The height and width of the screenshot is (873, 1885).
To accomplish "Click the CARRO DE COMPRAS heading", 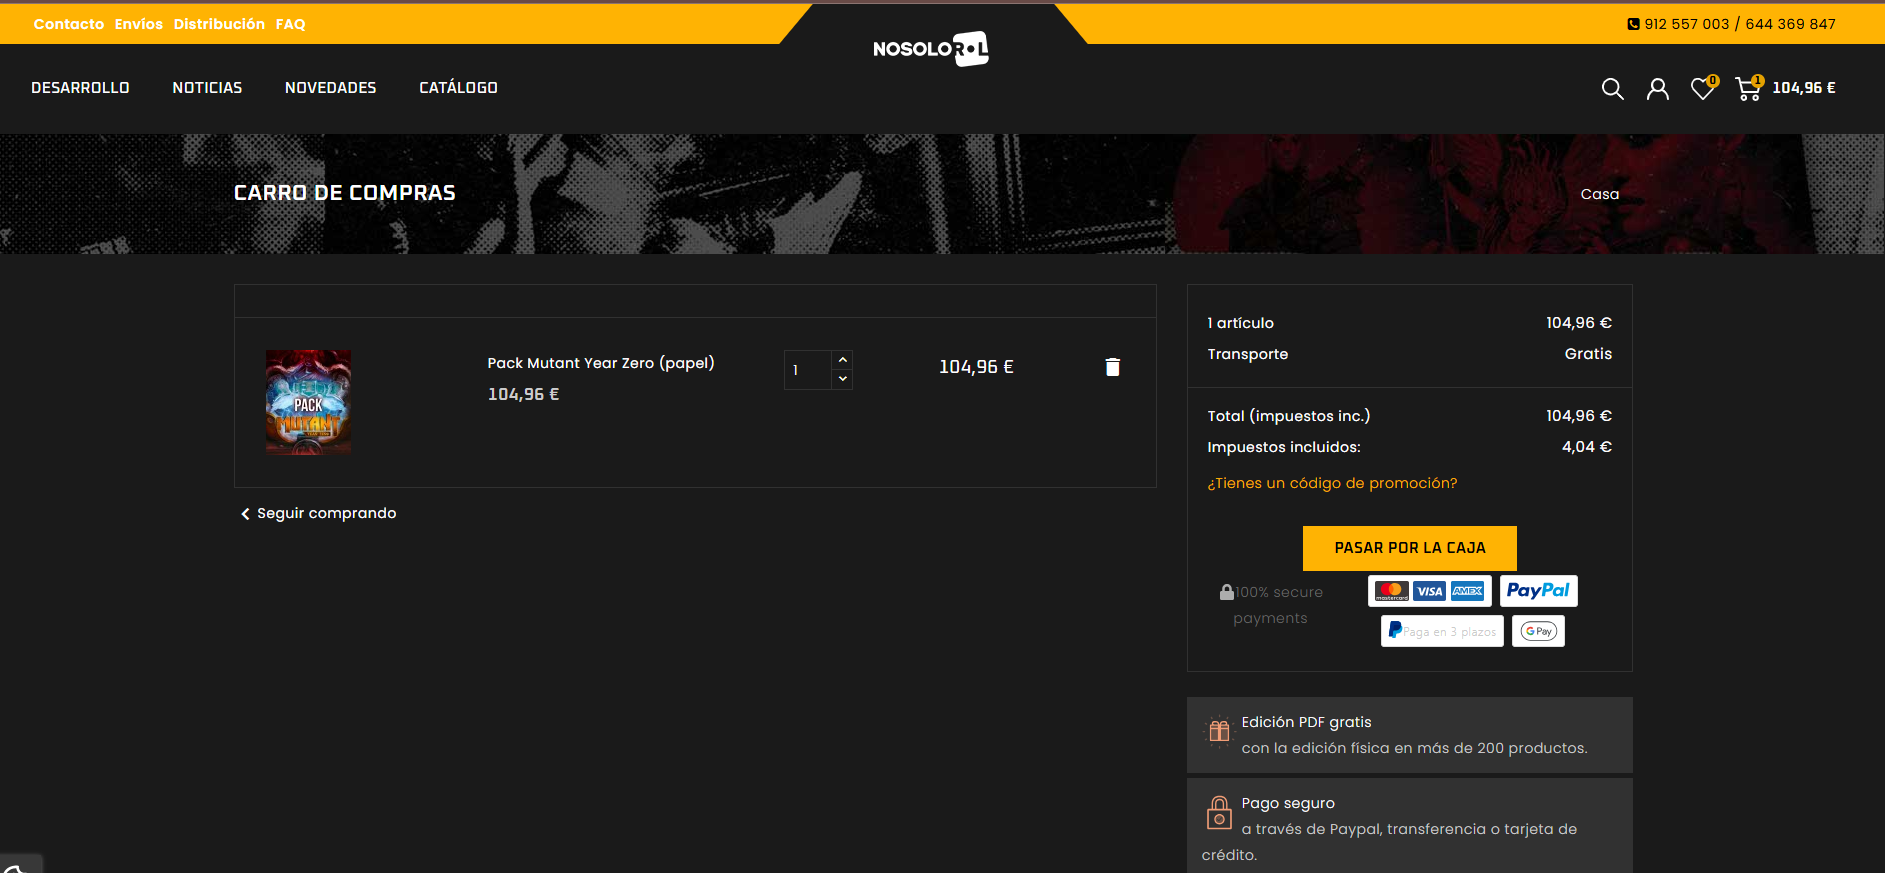I will pyautogui.click(x=345, y=193).
